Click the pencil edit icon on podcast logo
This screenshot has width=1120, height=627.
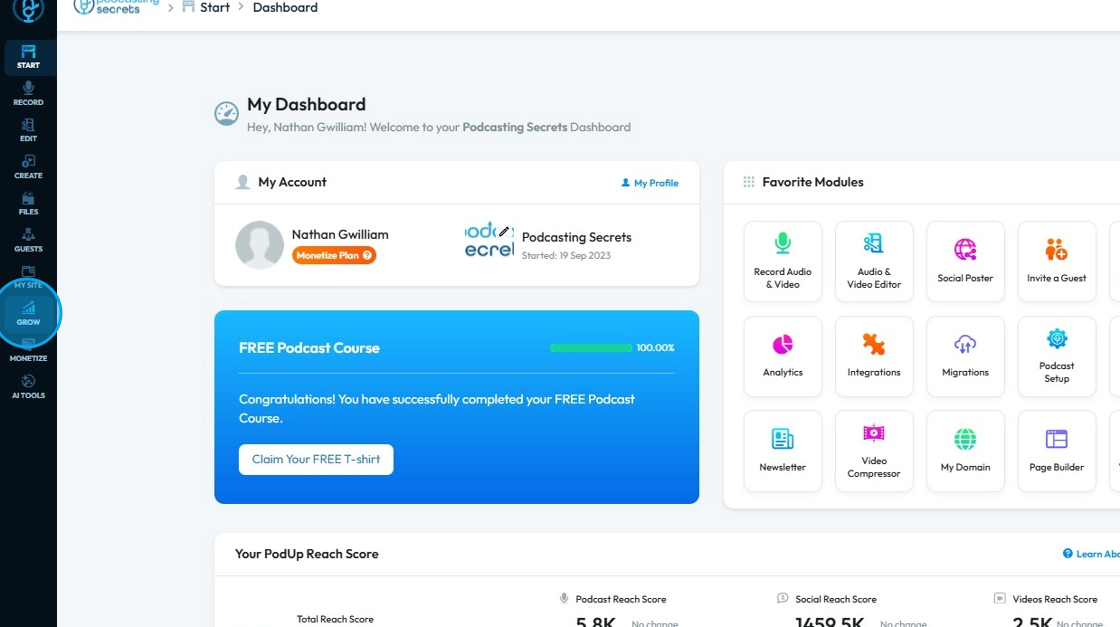(x=504, y=231)
